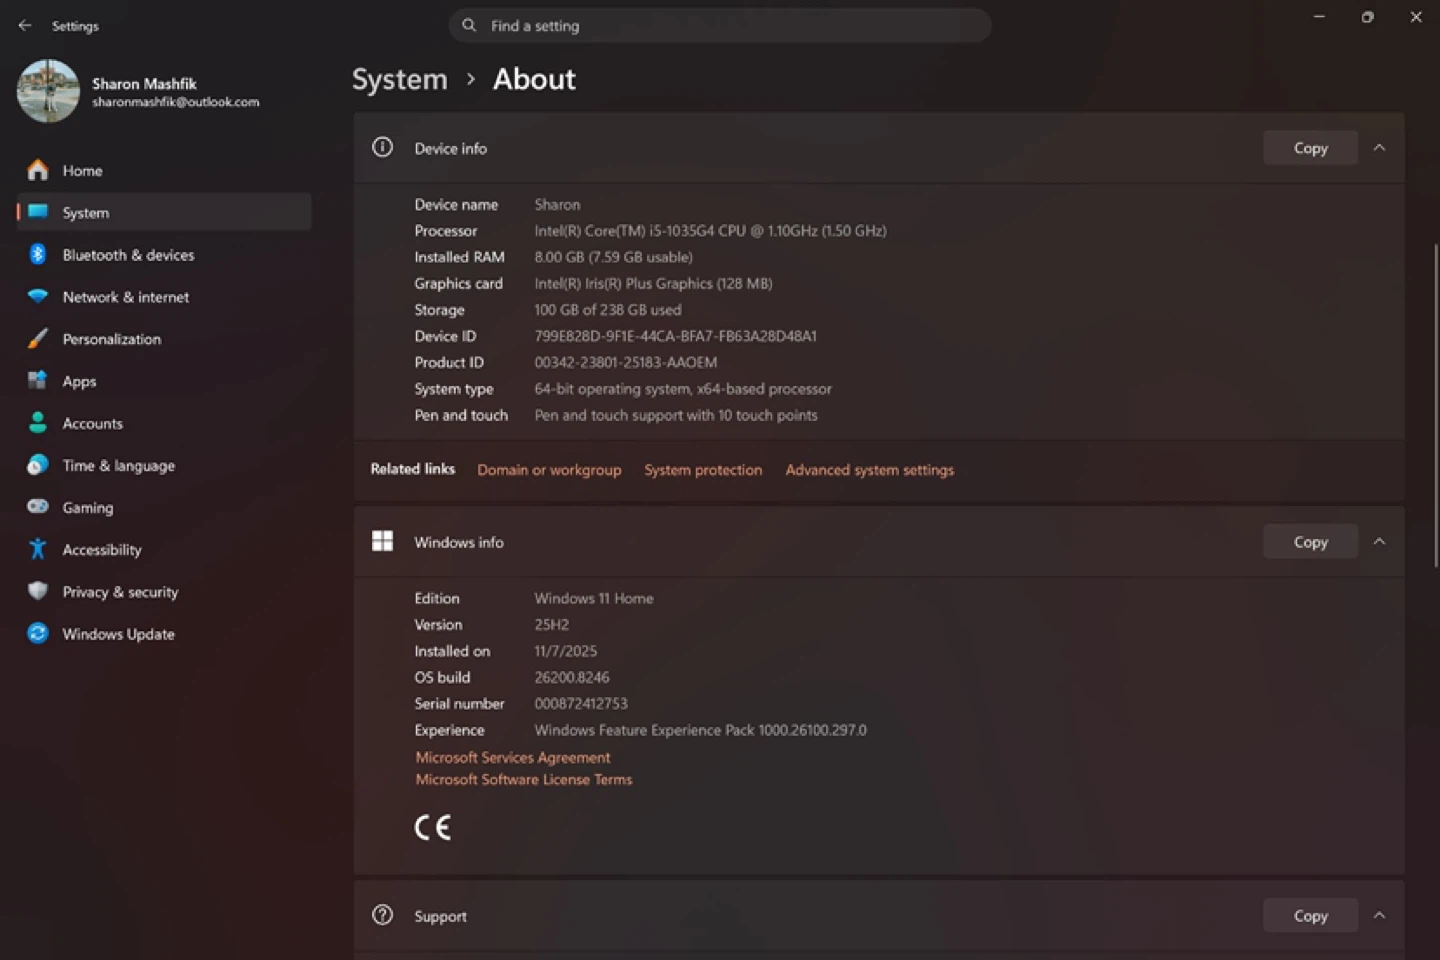The image size is (1440, 960).
Task: Click the Home icon in sidebar
Action: pyautogui.click(x=38, y=171)
